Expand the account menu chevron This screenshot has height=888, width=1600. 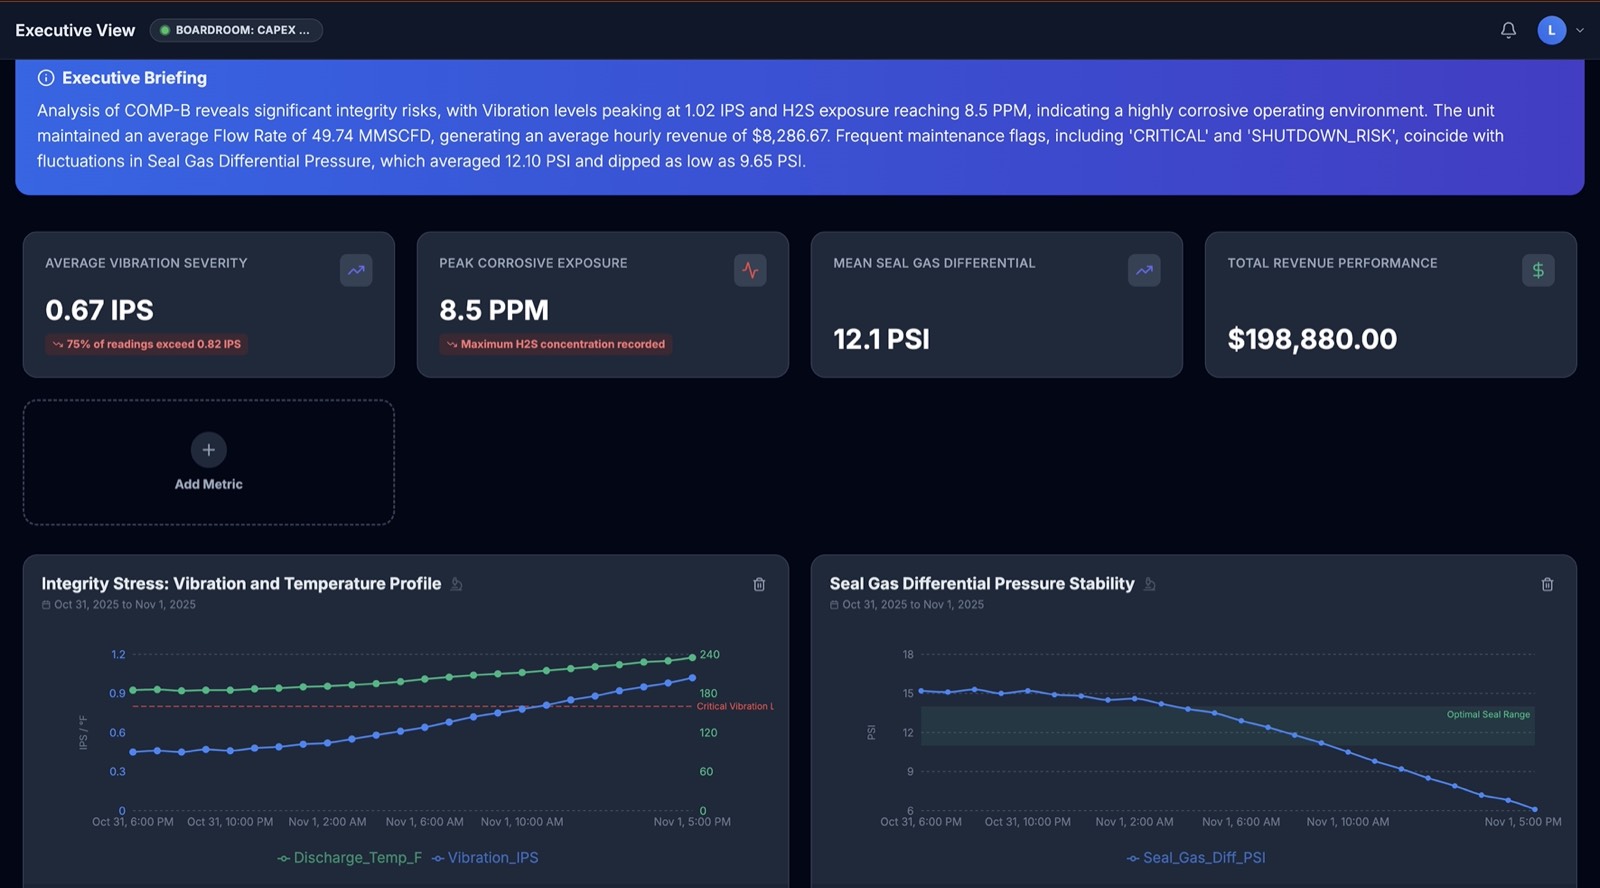click(1580, 30)
